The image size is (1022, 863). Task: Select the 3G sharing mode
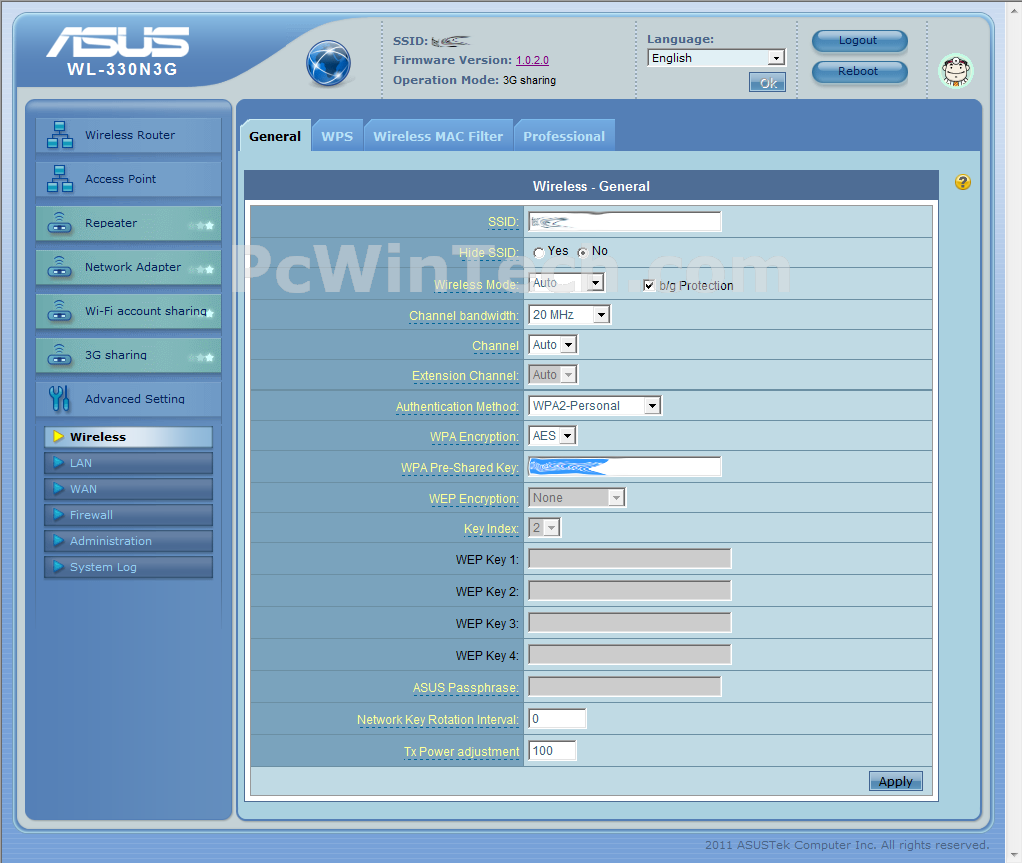point(128,355)
